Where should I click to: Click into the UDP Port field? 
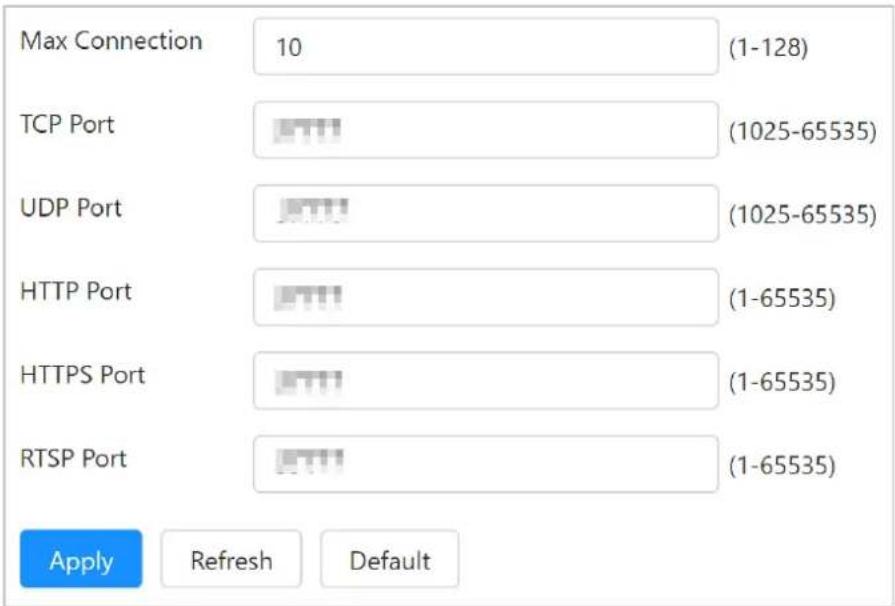(x=486, y=213)
